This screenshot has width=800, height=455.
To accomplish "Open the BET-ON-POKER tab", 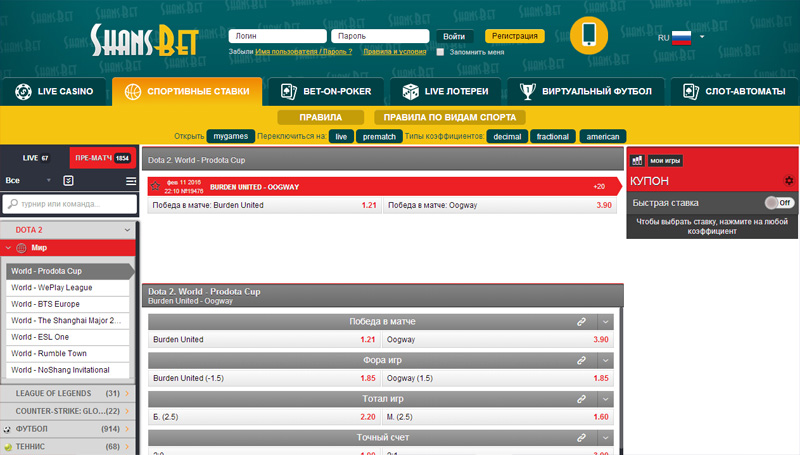I will (326, 92).
